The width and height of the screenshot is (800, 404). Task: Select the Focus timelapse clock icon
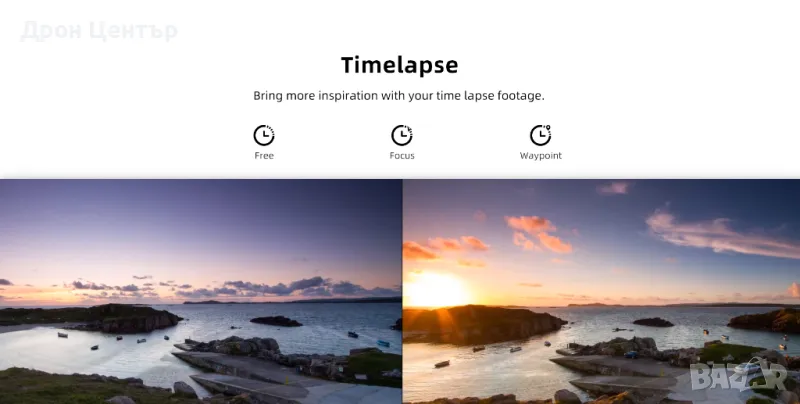pos(402,135)
